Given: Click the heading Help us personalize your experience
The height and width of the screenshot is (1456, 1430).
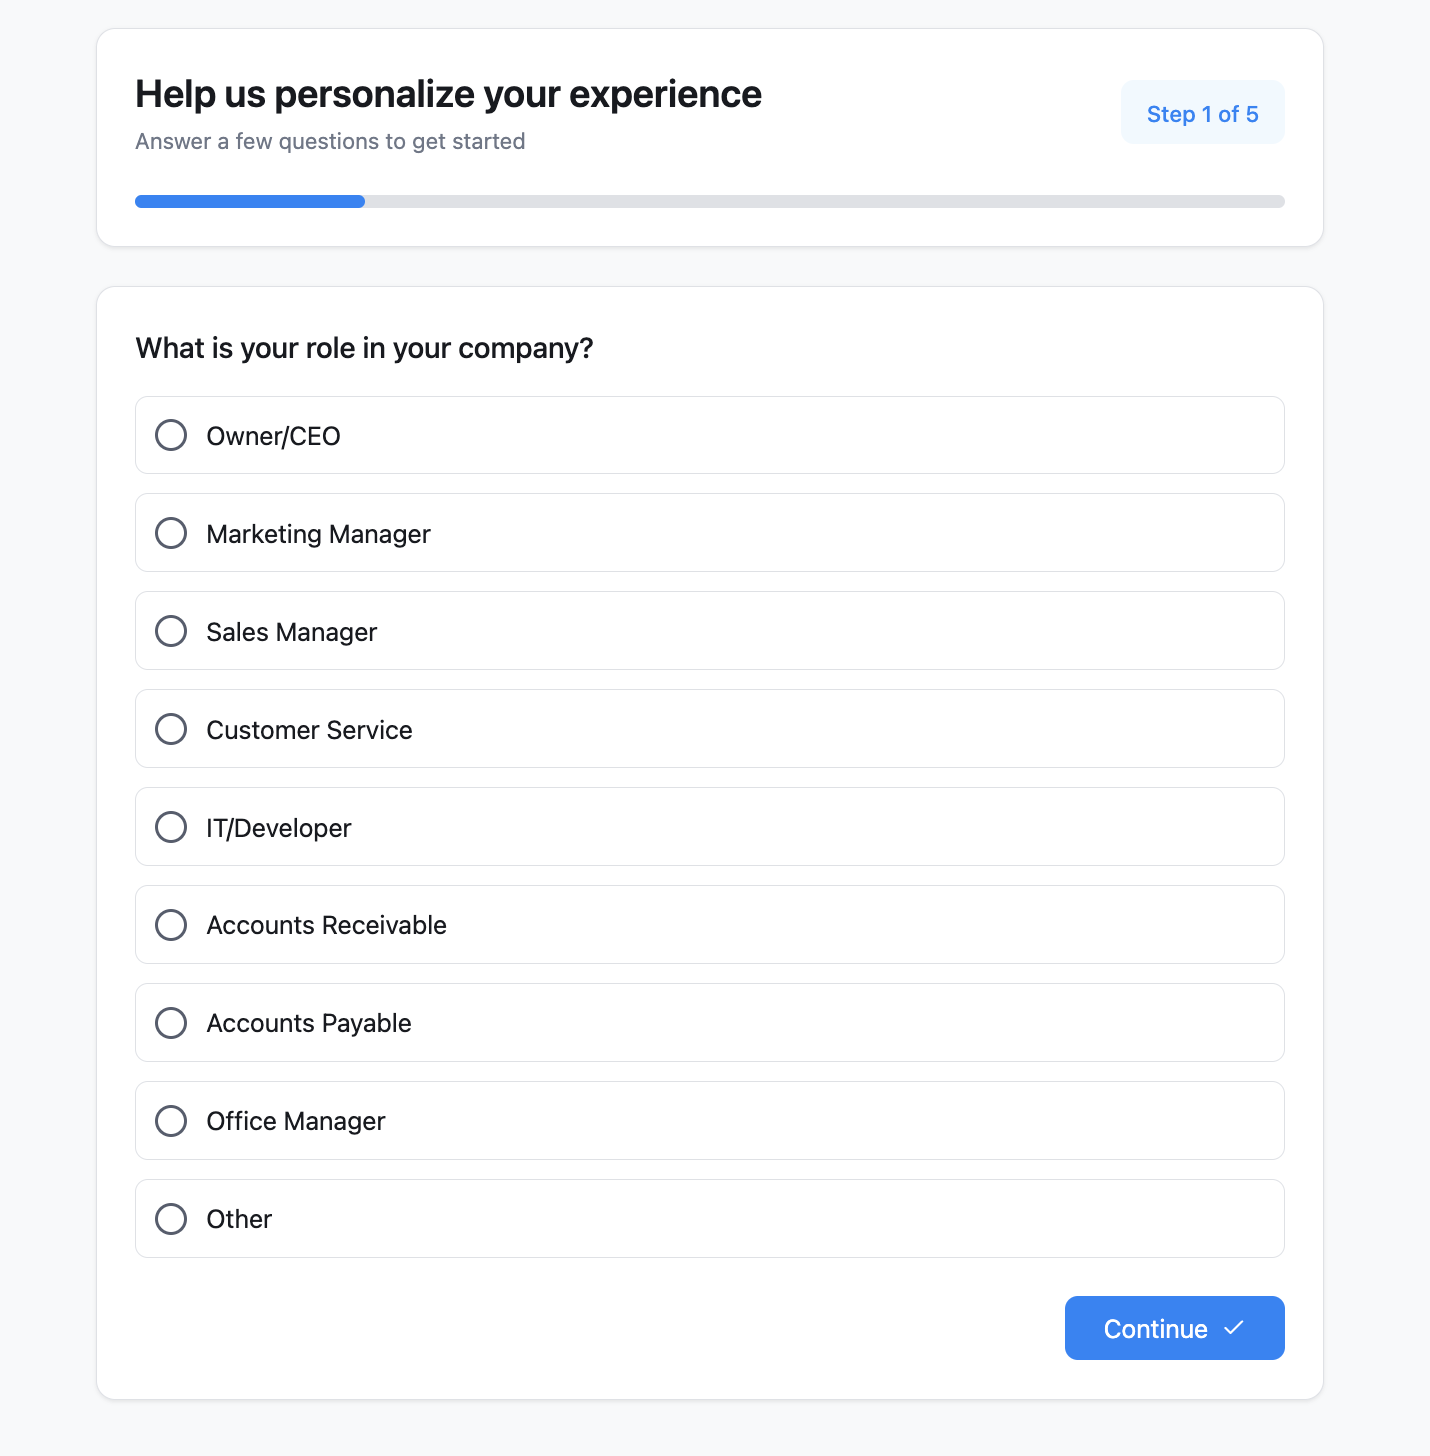Looking at the screenshot, I should pyautogui.click(x=448, y=93).
